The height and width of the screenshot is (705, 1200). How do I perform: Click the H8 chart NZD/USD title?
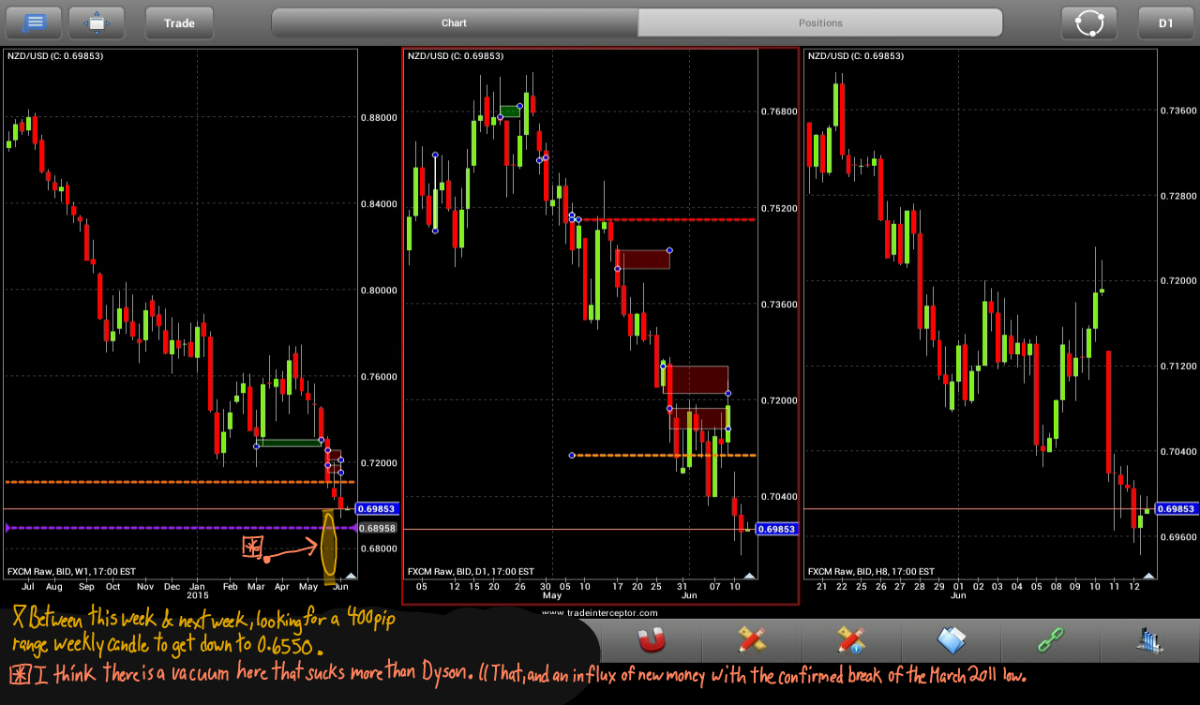point(855,56)
